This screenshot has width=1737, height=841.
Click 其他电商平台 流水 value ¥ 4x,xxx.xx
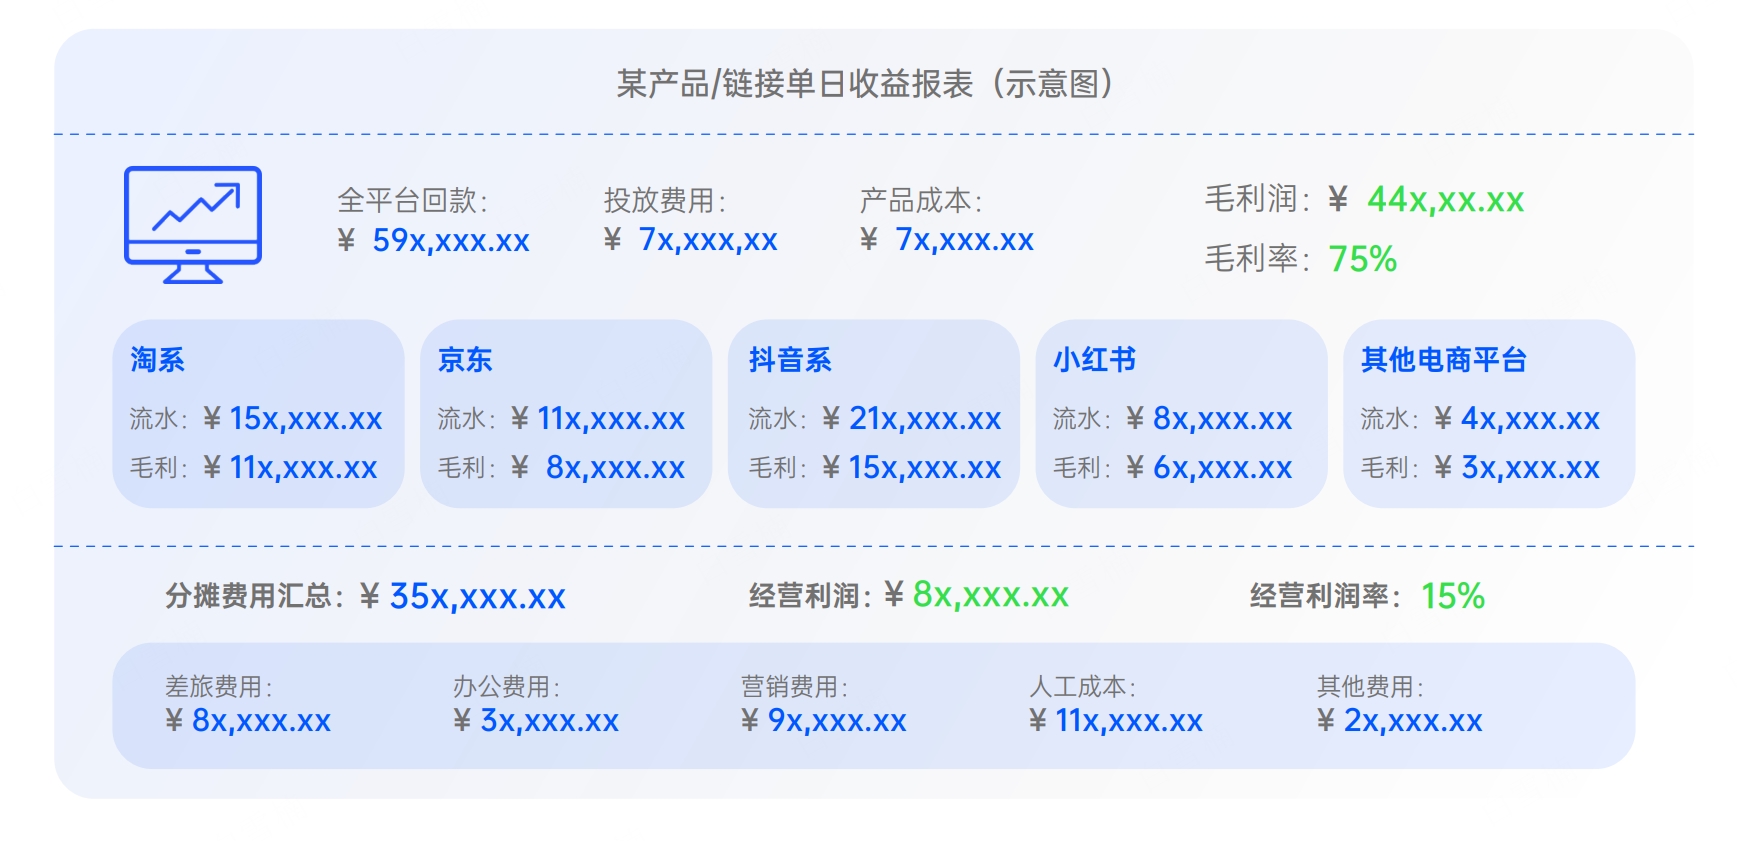click(x=1517, y=419)
